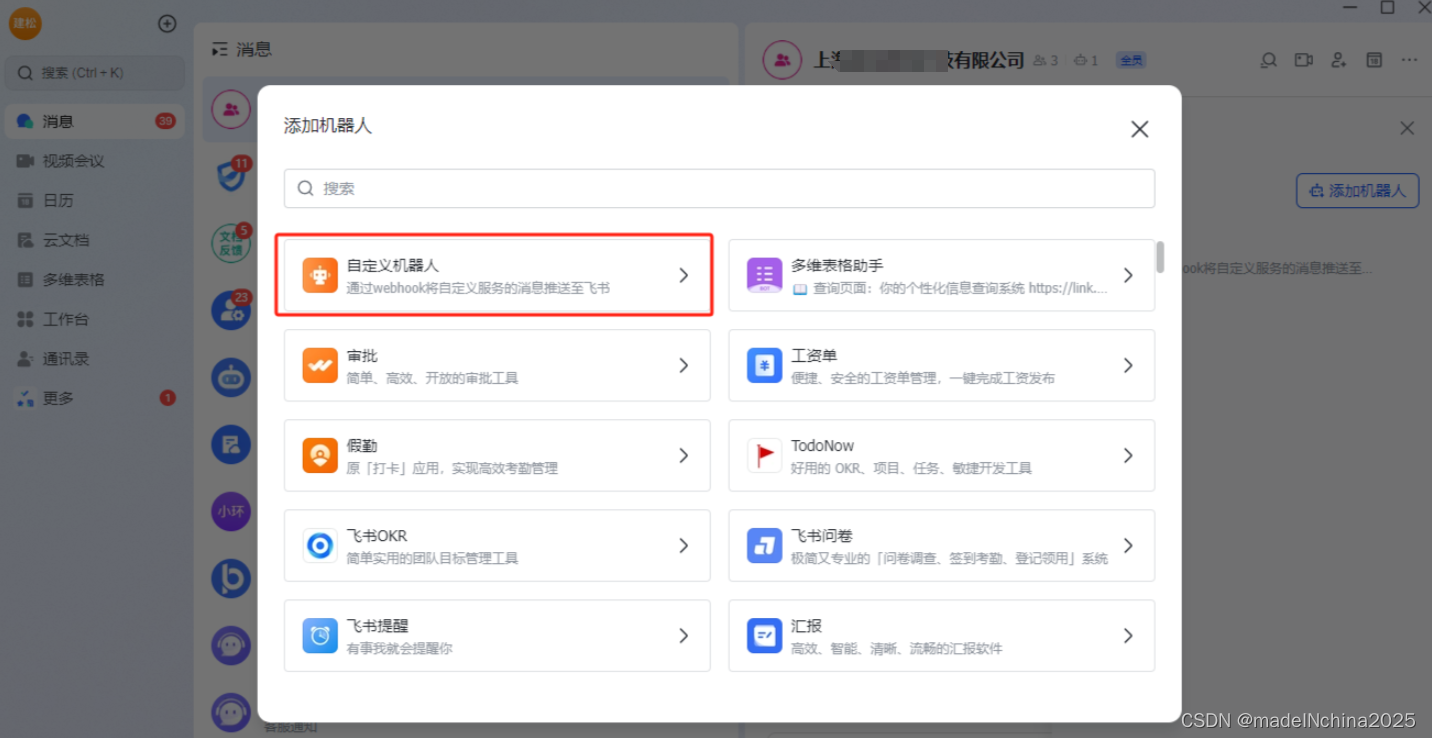The height and width of the screenshot is (738, 1432).
Task: Click the 工资单 entry text
Action: coord(814,356)
